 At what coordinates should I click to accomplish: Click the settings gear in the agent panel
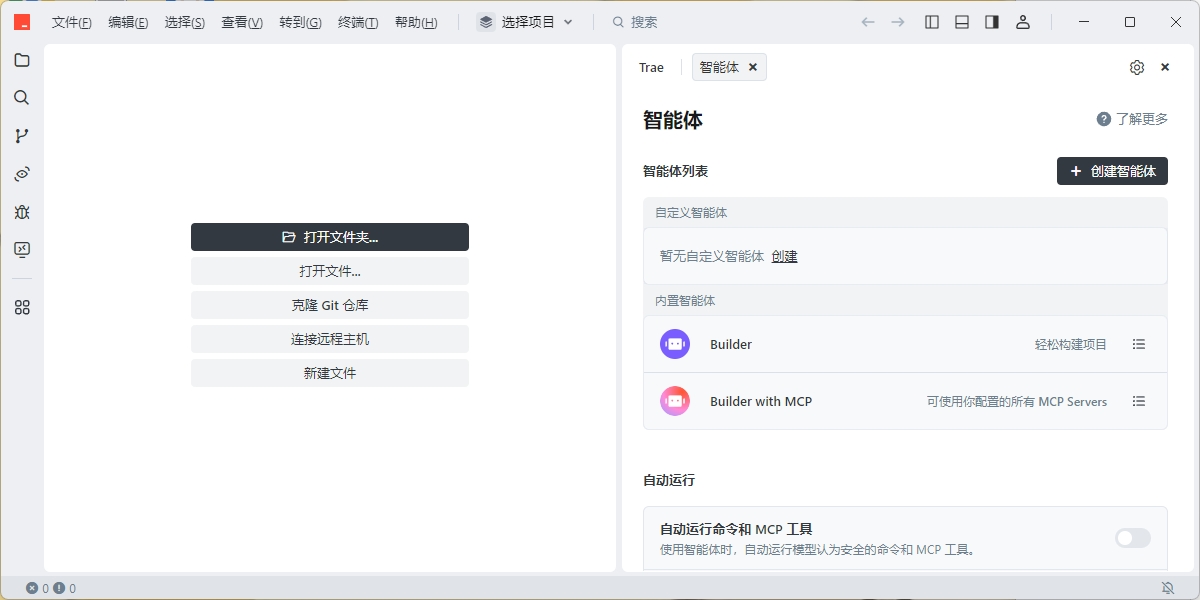[1137, 67]
